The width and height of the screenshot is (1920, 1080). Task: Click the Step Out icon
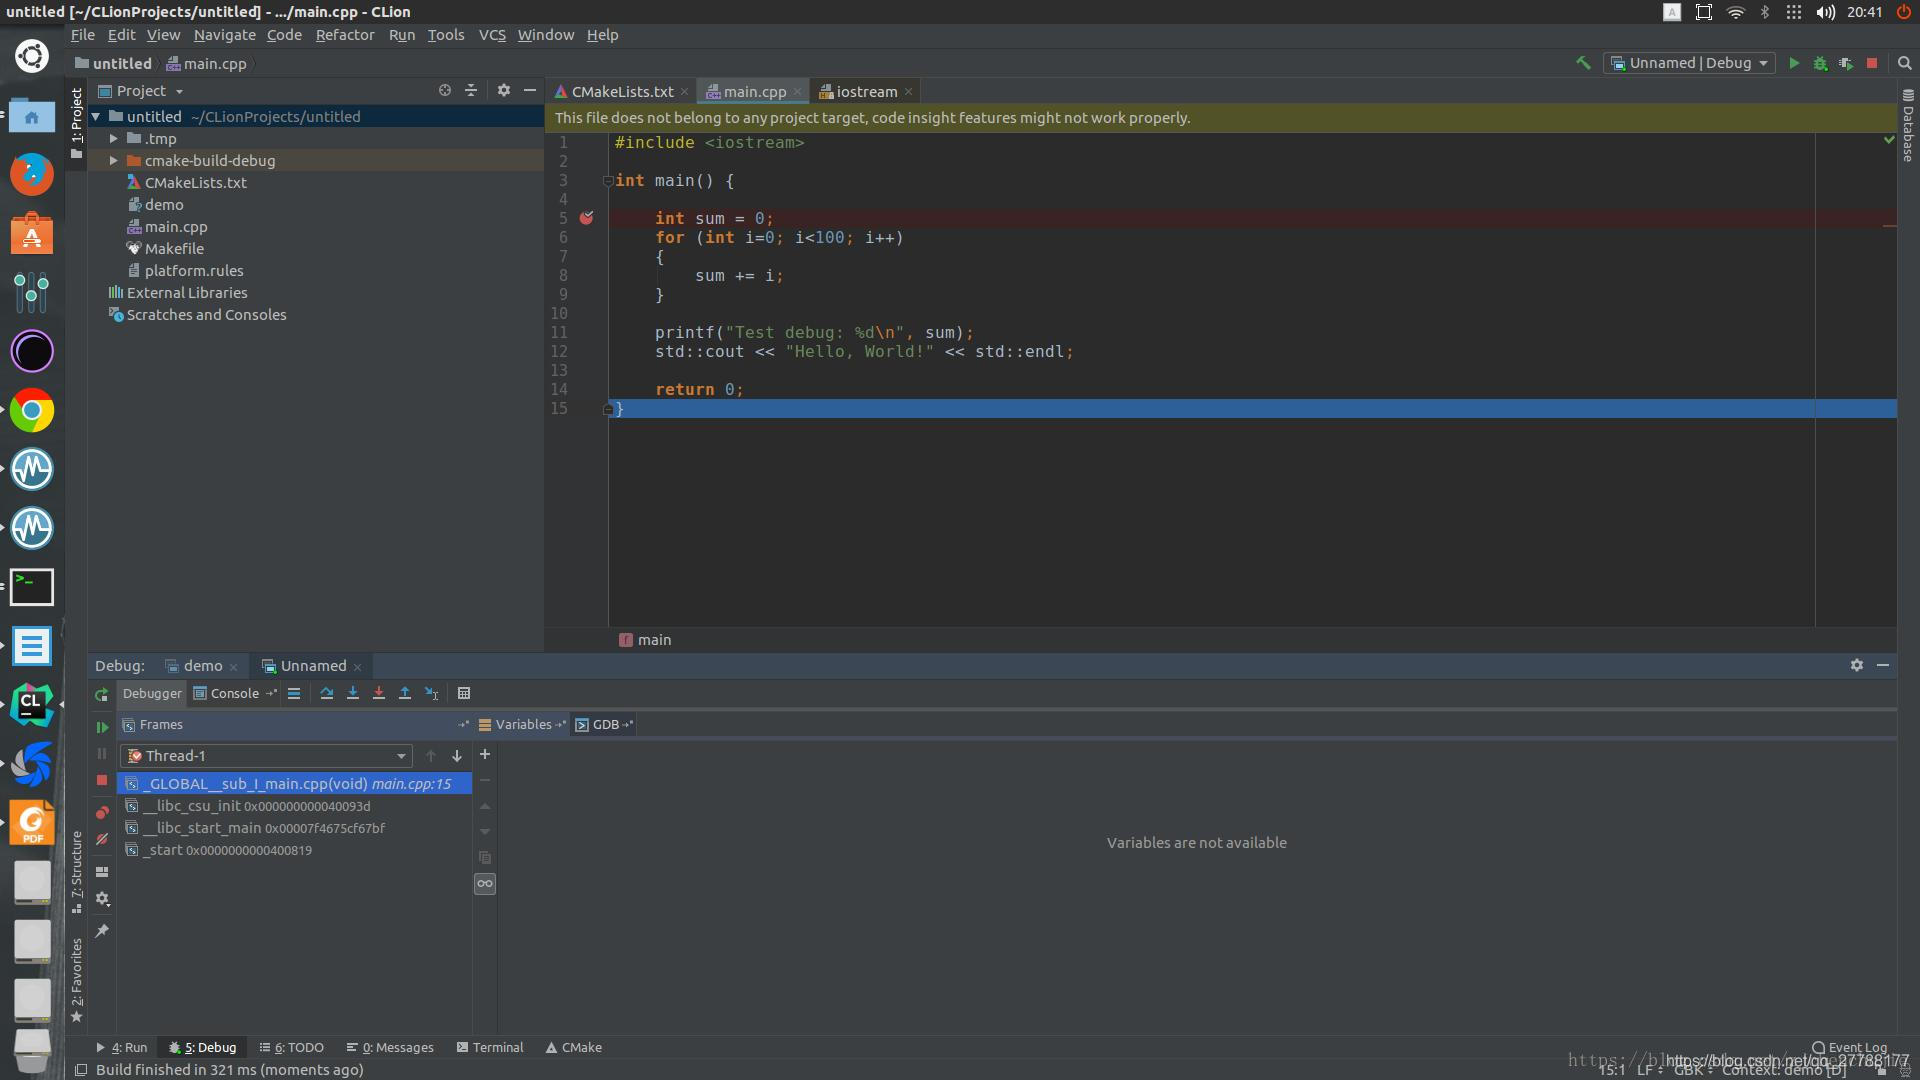[404, 693]
